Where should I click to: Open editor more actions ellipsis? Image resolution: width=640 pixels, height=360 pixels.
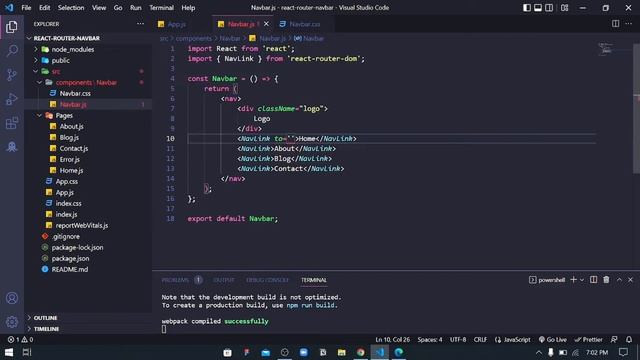click(628, 24)
